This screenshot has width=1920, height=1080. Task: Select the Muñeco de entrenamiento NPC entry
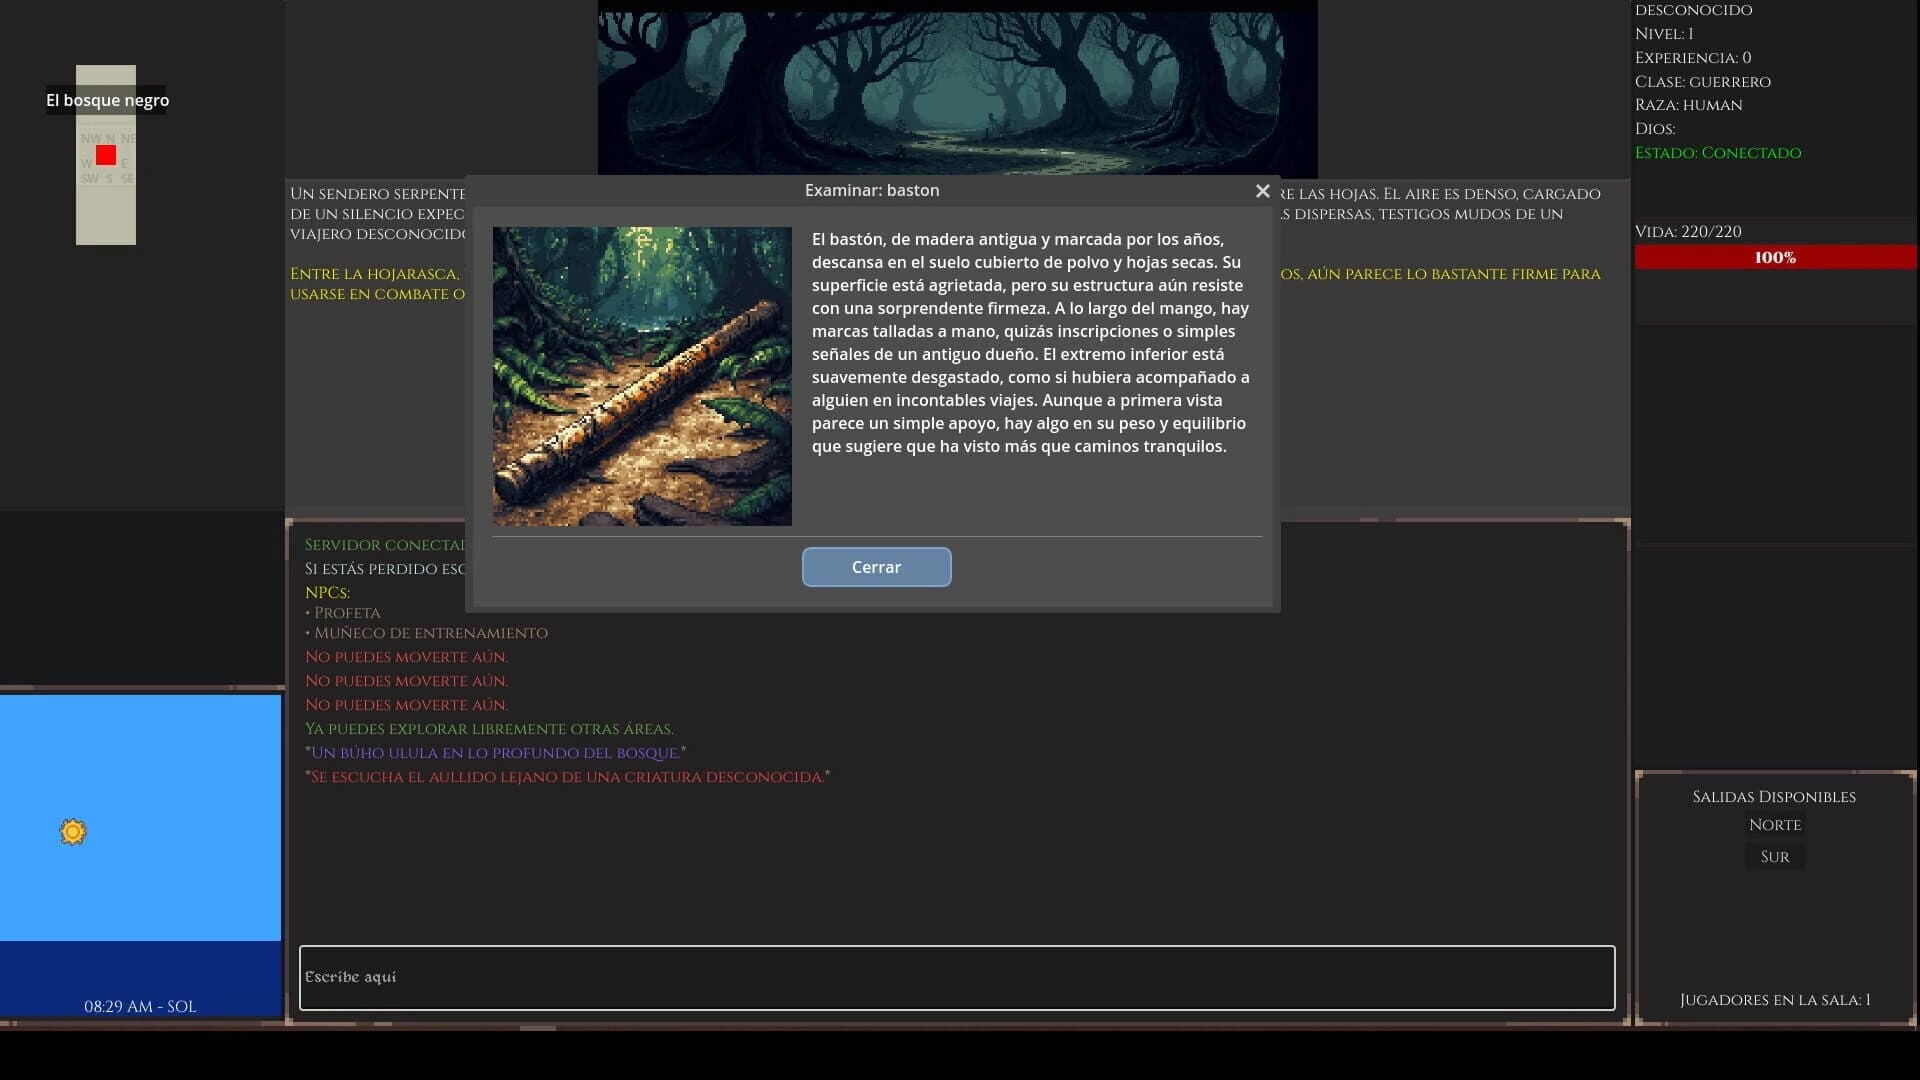[x=427, y=632]
